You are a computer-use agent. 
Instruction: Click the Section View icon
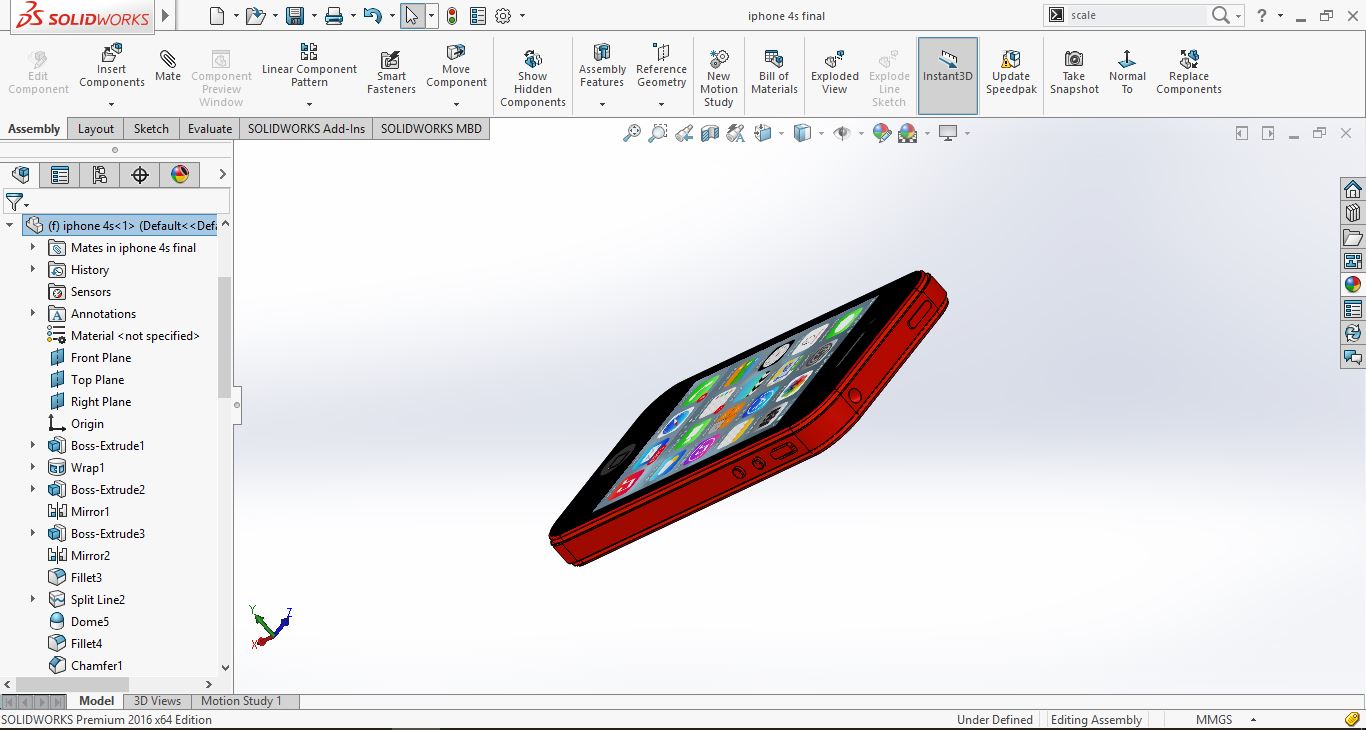(x=710, y=133)
